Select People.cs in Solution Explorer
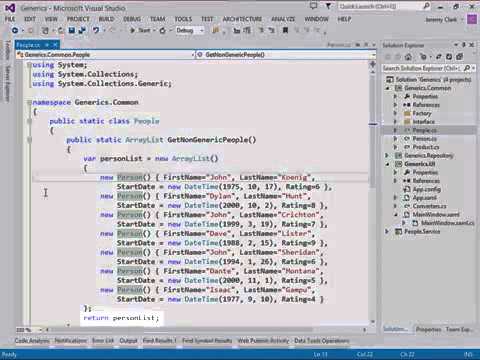Viewport: 480px width, 360px height. [424, 130]
